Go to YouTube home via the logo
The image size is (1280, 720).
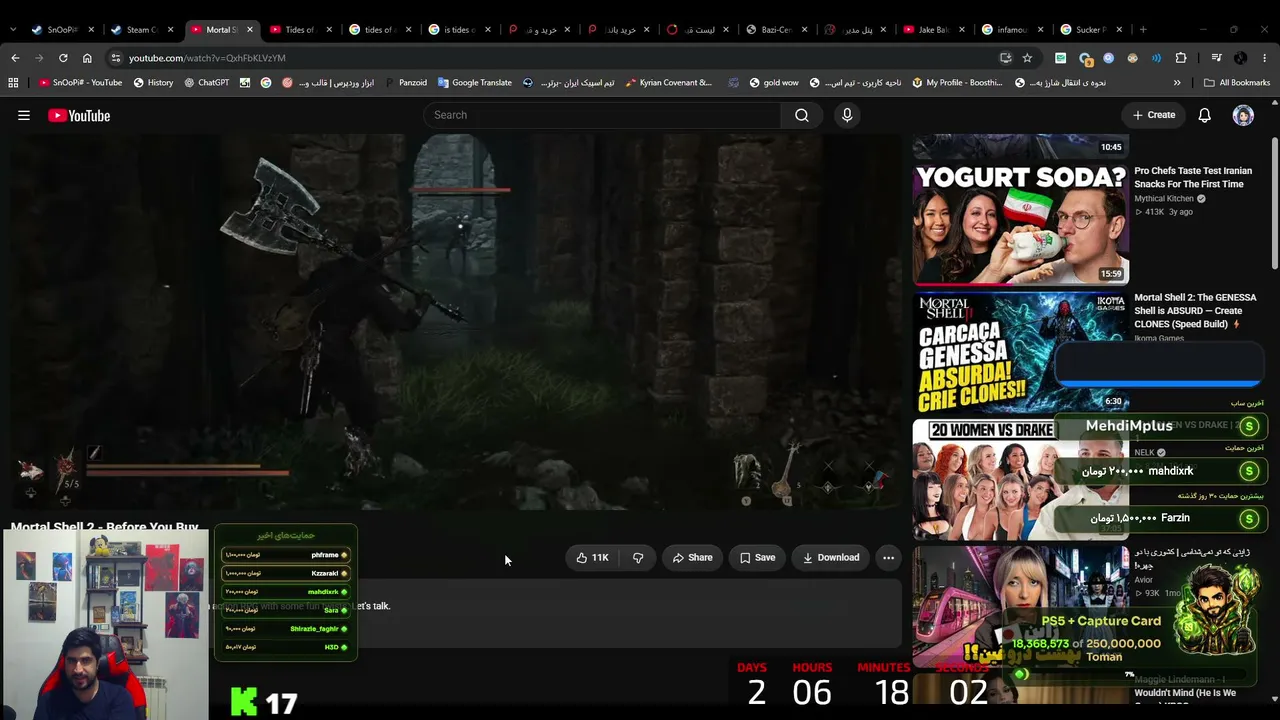79,116
